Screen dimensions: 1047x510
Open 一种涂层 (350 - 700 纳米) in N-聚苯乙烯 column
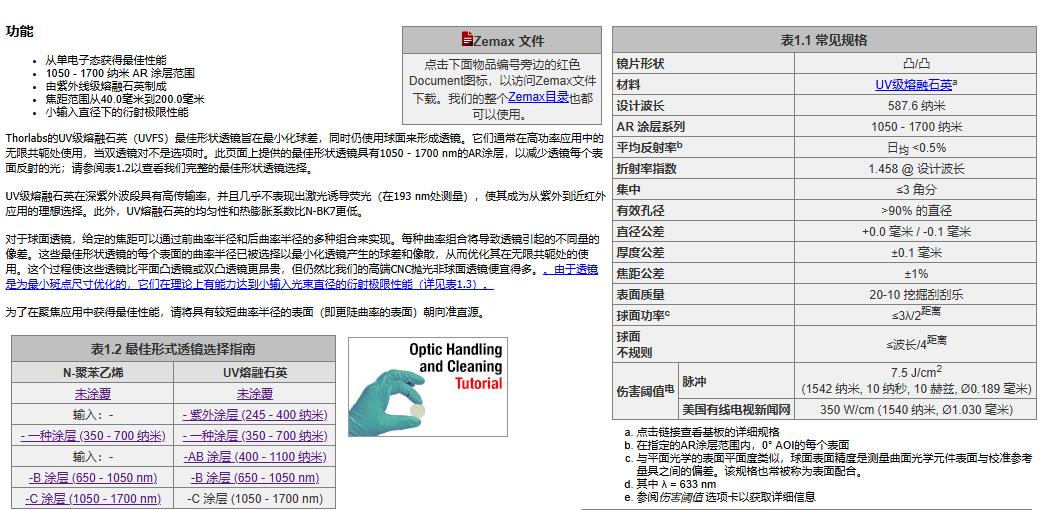coord(92,436)
